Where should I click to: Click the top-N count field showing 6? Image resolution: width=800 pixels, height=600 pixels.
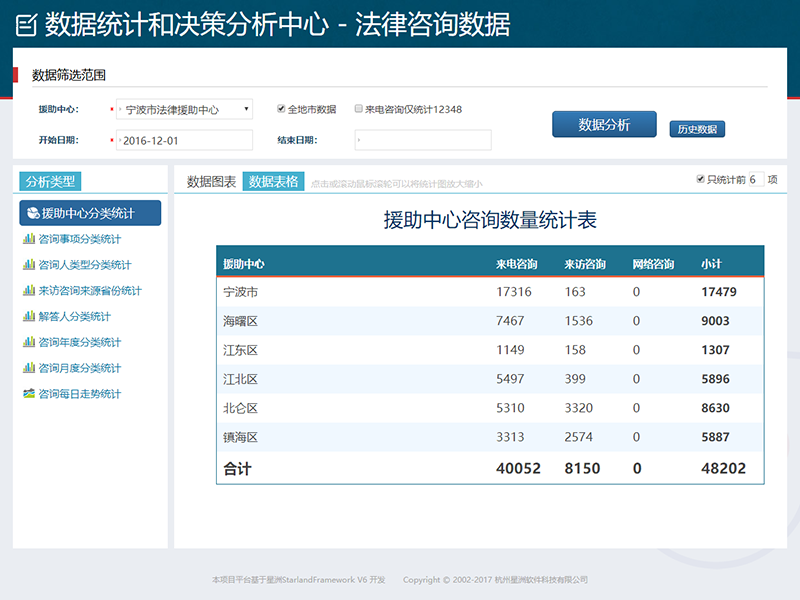(756, 179)
